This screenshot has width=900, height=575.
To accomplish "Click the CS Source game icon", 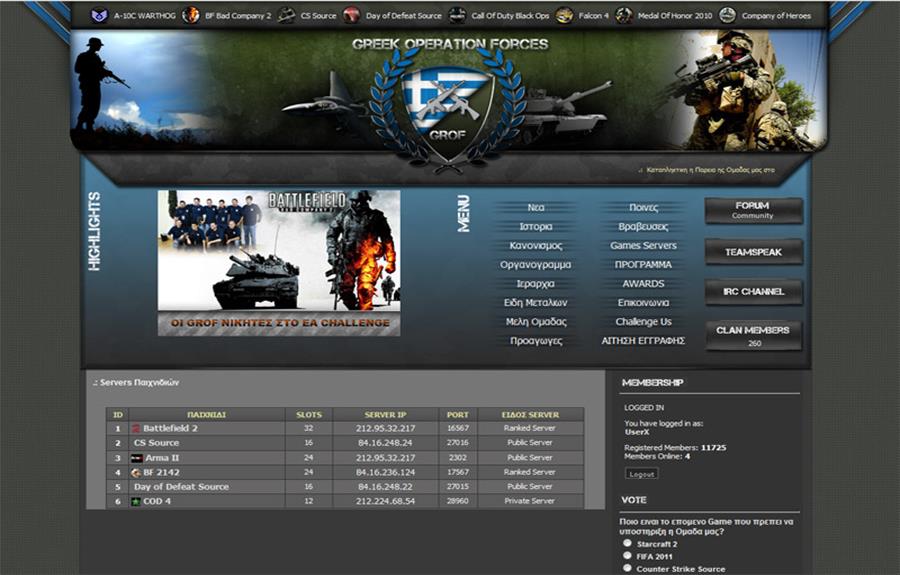I will tap(286, 15).
